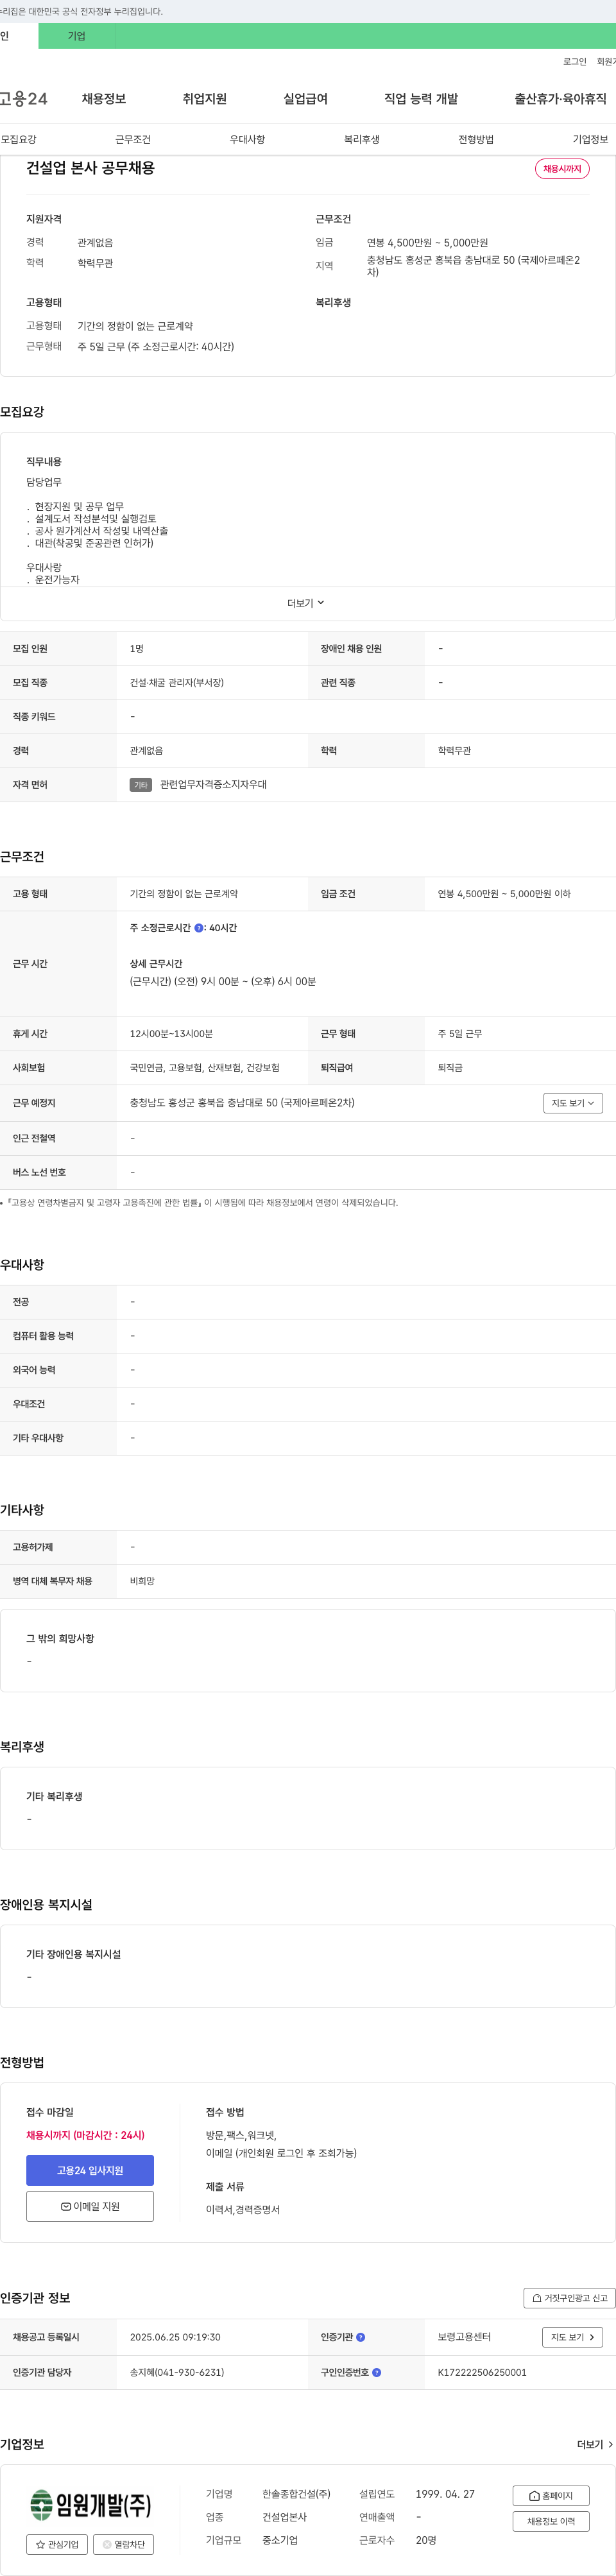Click the help icon beside 구인인증번호
616x2576 pixels.
point(377,2372)
